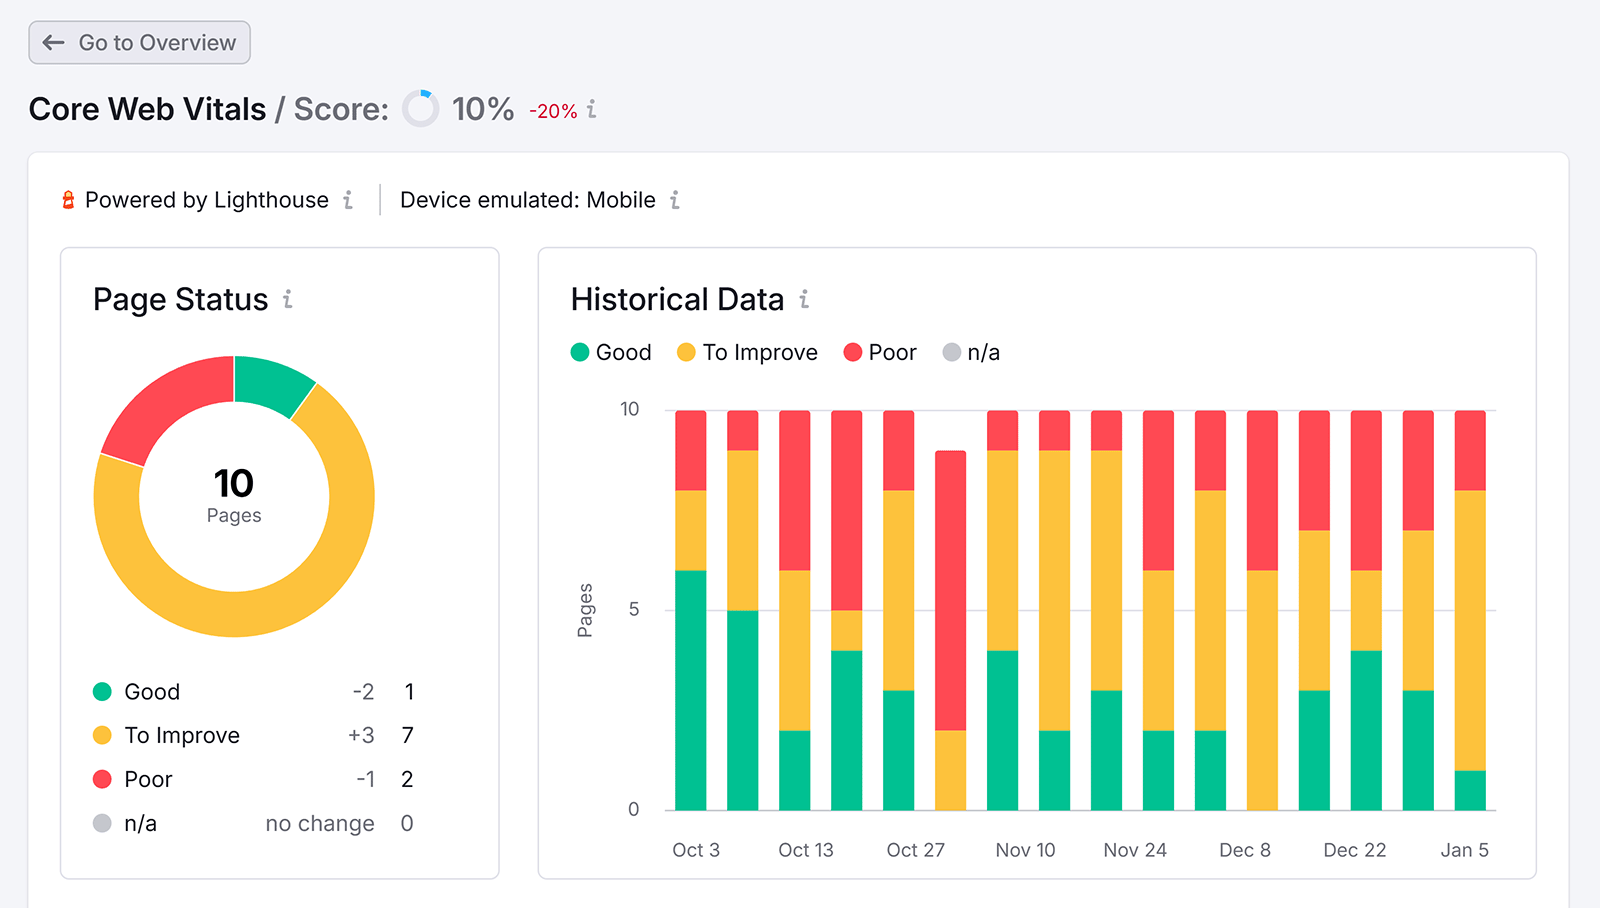Click the Core Web Vitals heading link
1600x908 pixels.
point(146,109)
